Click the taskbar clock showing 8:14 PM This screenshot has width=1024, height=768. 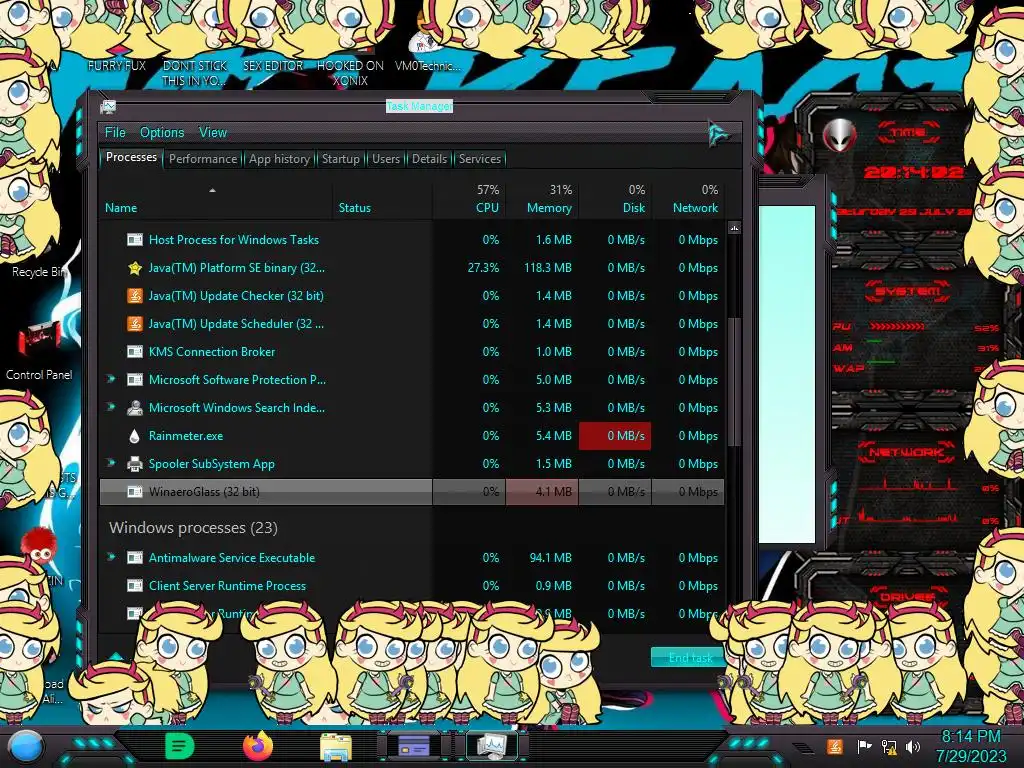[970, 737]
